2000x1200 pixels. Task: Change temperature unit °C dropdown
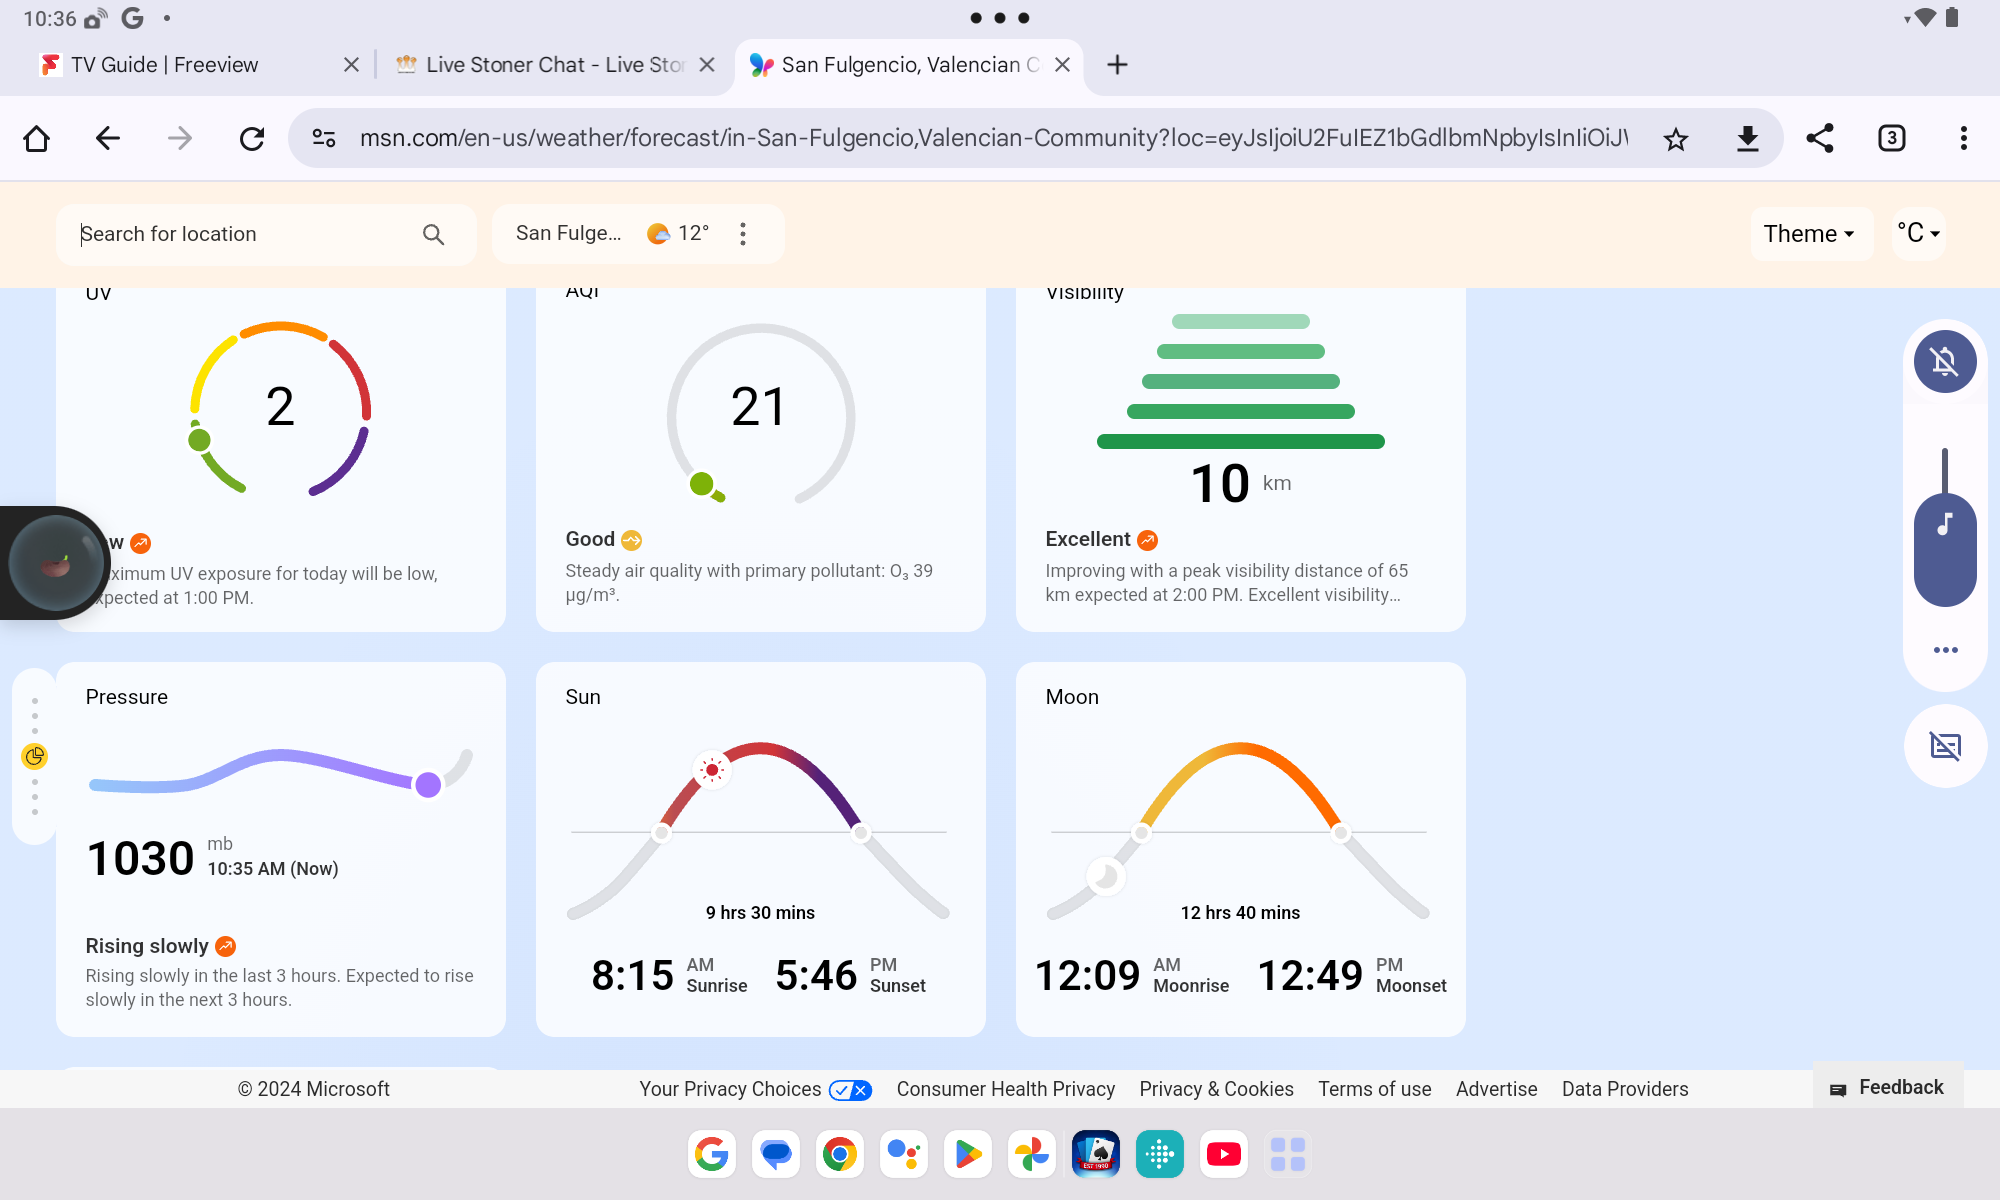1919,234
